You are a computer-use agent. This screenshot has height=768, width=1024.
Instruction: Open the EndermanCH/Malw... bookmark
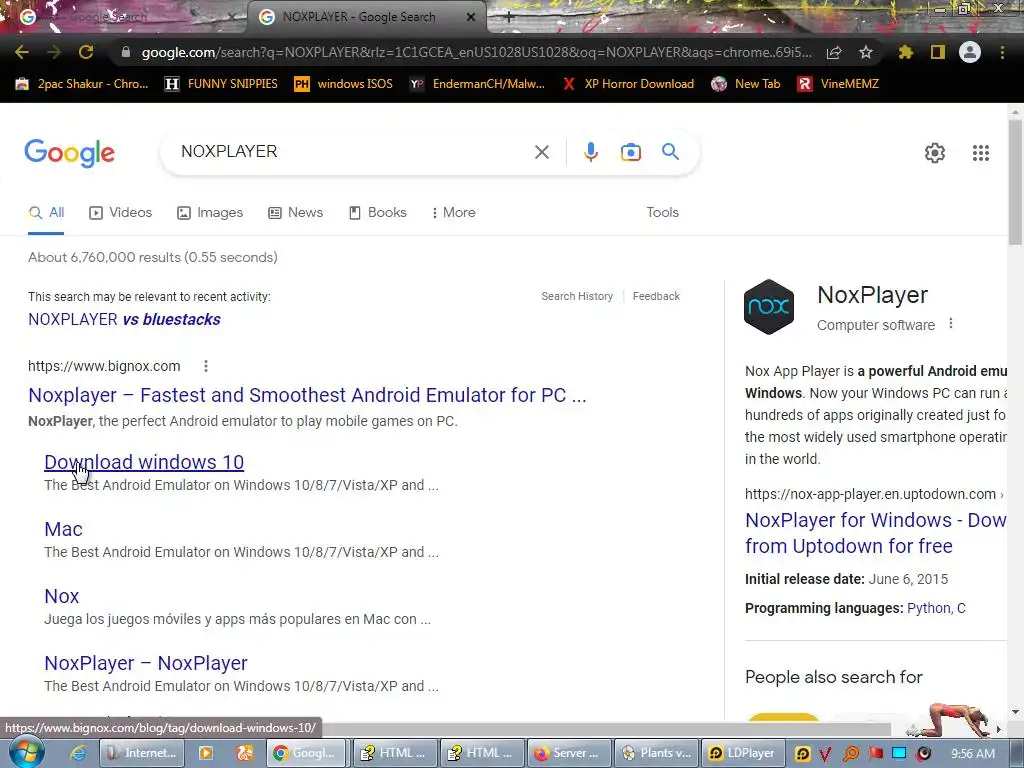pos(477,84)
